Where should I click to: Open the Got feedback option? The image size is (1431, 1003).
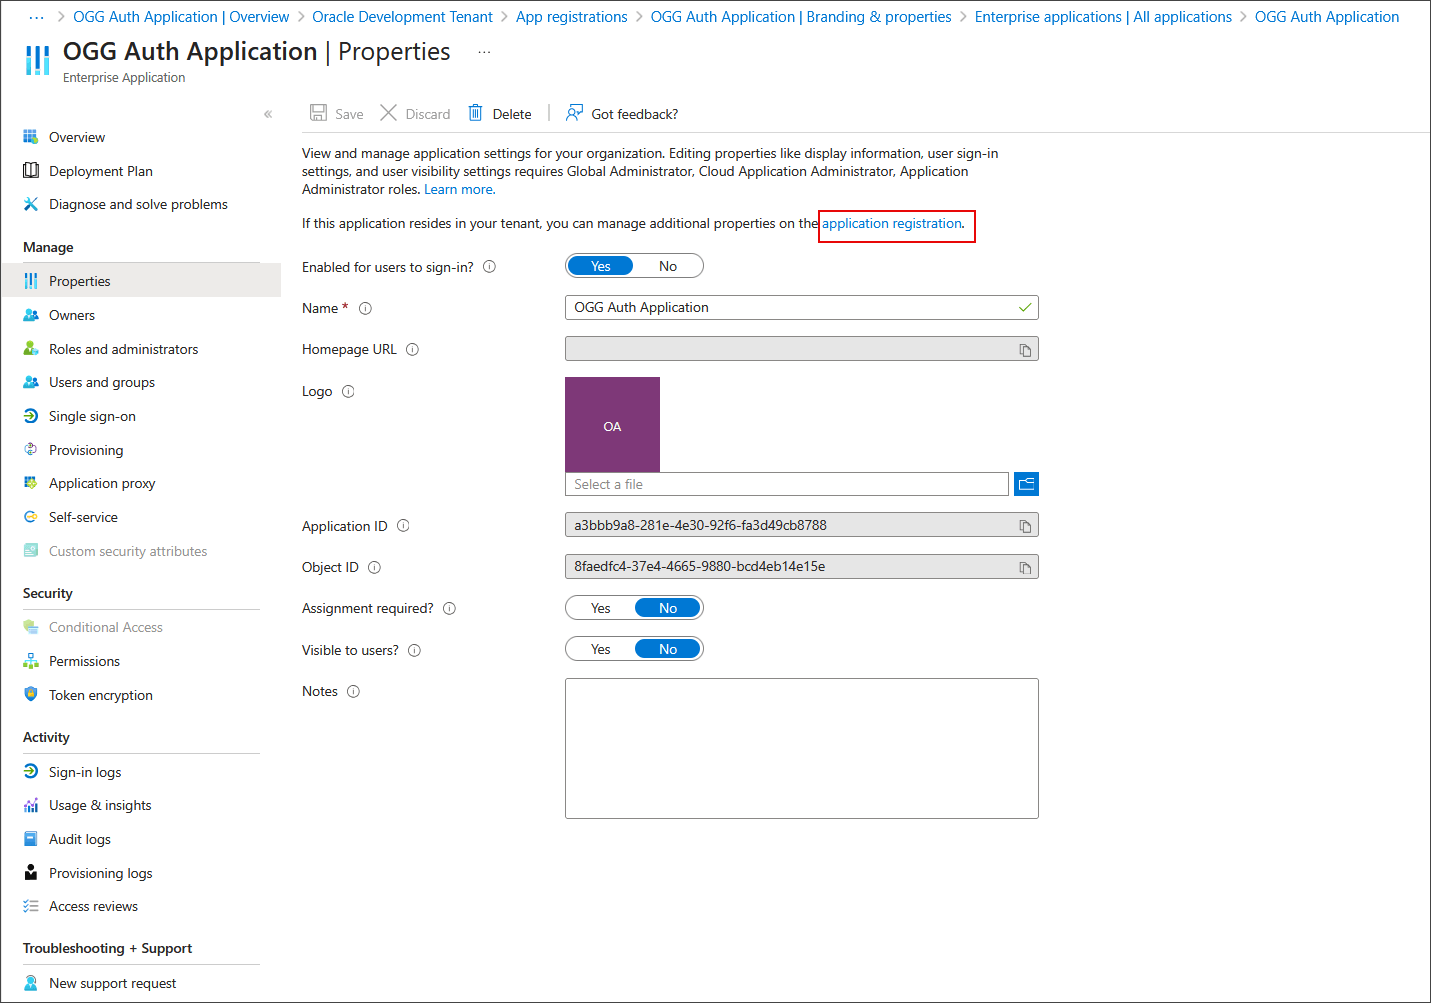click(622, 114)
